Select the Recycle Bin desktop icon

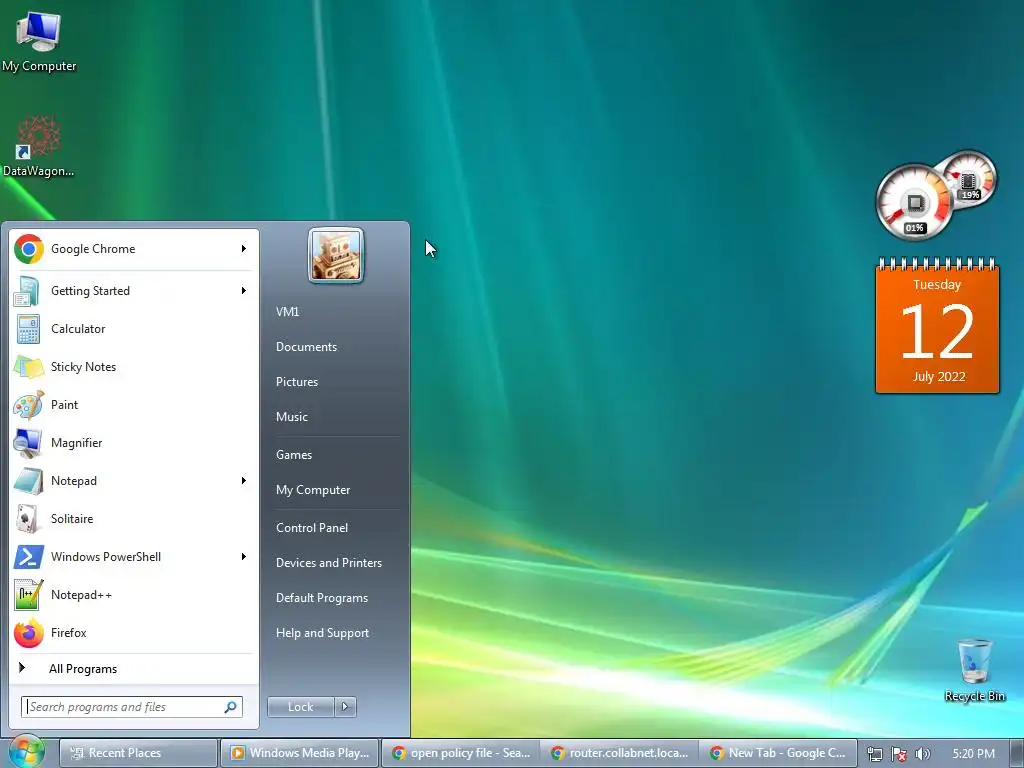(974, 671)
